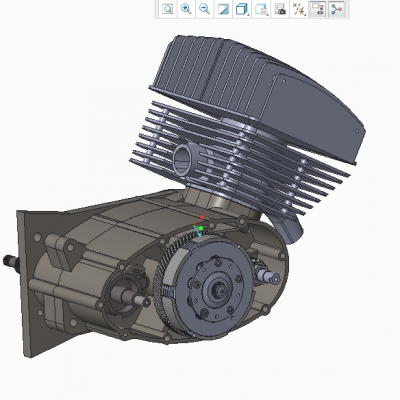Click the Refit view icon

tap(168, 9)
